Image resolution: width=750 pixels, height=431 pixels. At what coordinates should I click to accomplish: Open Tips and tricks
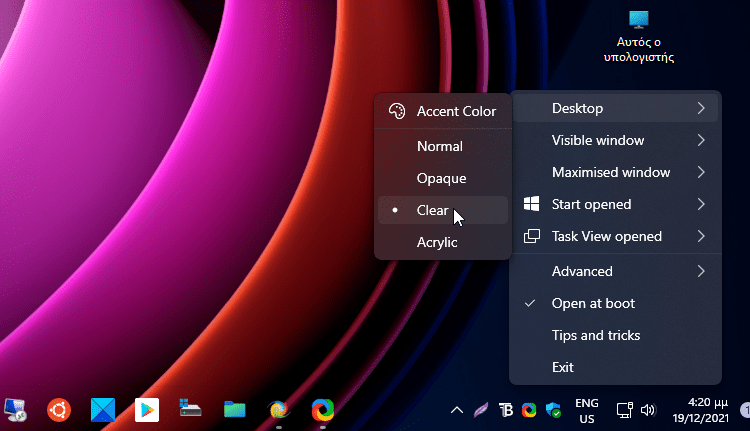tap(615, 335)
